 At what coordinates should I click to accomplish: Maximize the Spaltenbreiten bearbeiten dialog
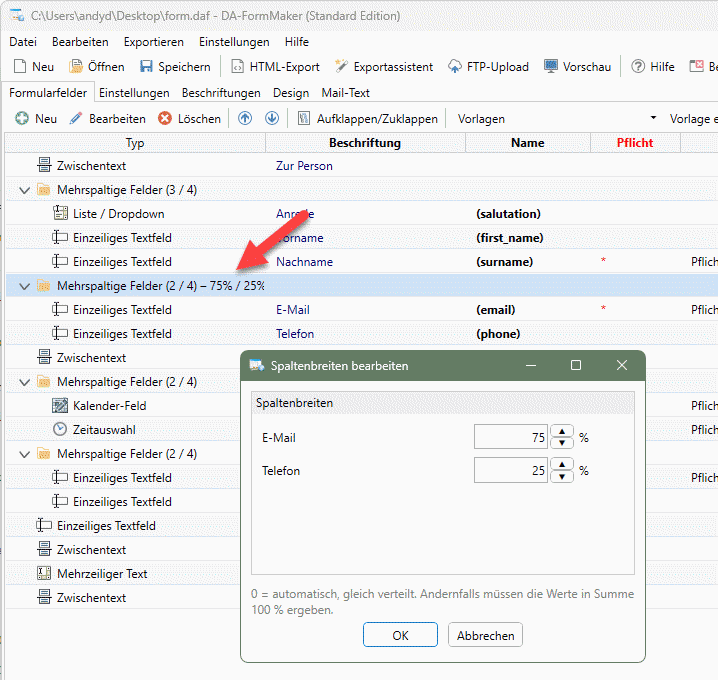coord(576,365)
